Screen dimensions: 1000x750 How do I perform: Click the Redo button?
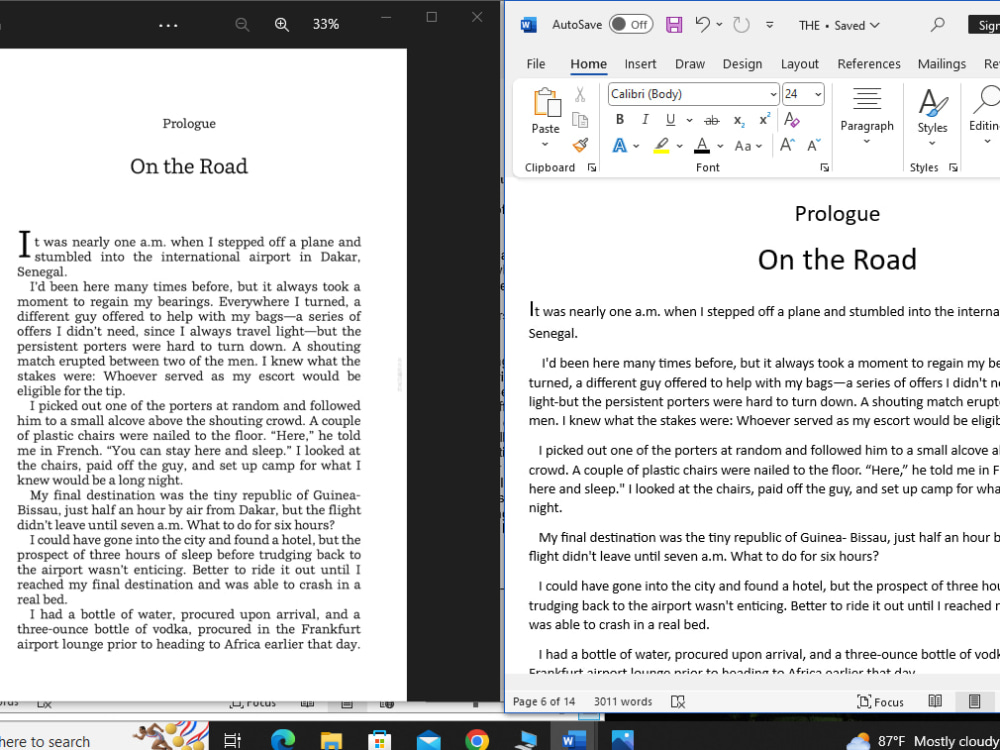coord(741,25)
